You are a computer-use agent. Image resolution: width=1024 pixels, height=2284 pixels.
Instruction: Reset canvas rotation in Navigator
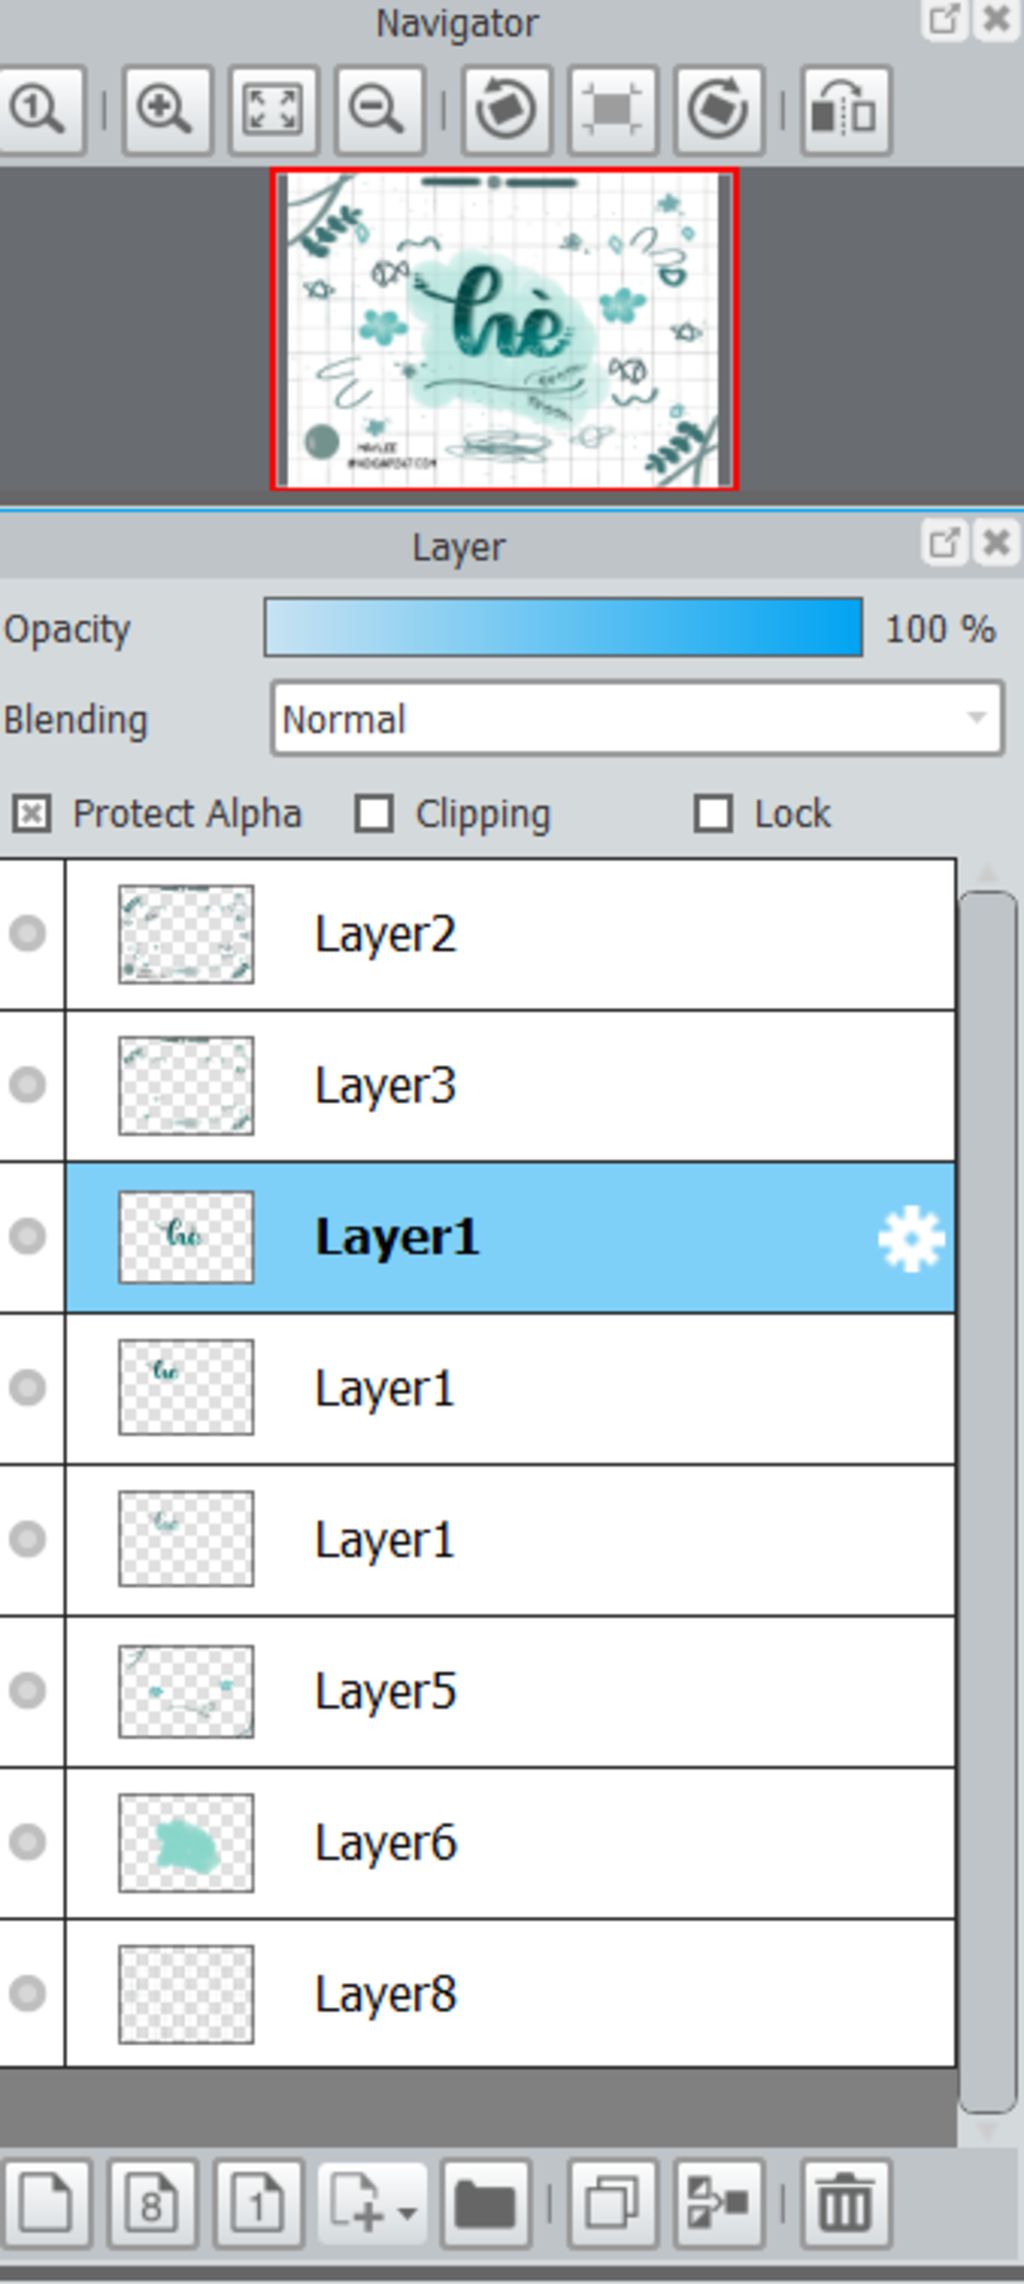613,110
